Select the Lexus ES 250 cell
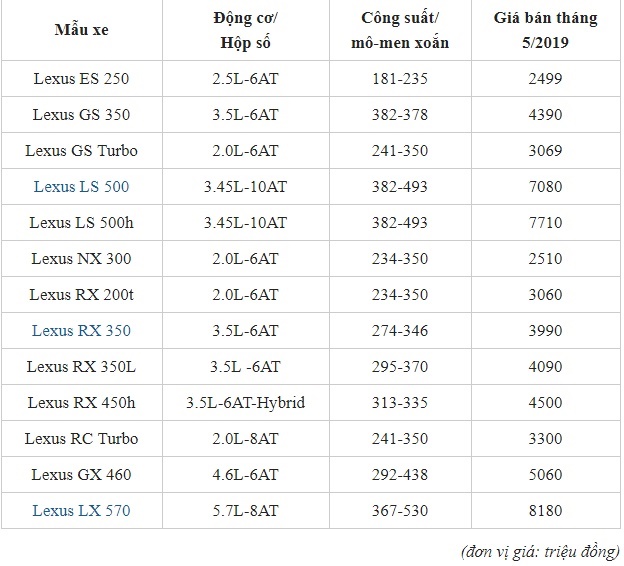Image resolution: width=624 pixels, height=566 pixels. (x=81, y=78)
